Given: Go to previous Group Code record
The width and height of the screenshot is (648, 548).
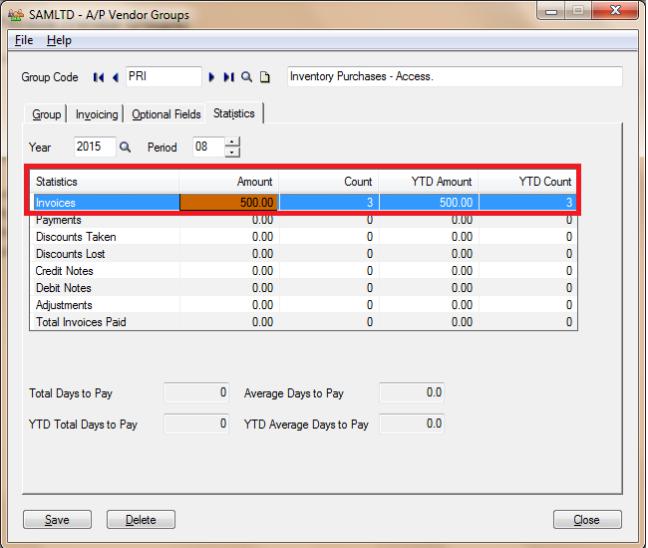Looking at the screenshot, I should click(116, 77).
